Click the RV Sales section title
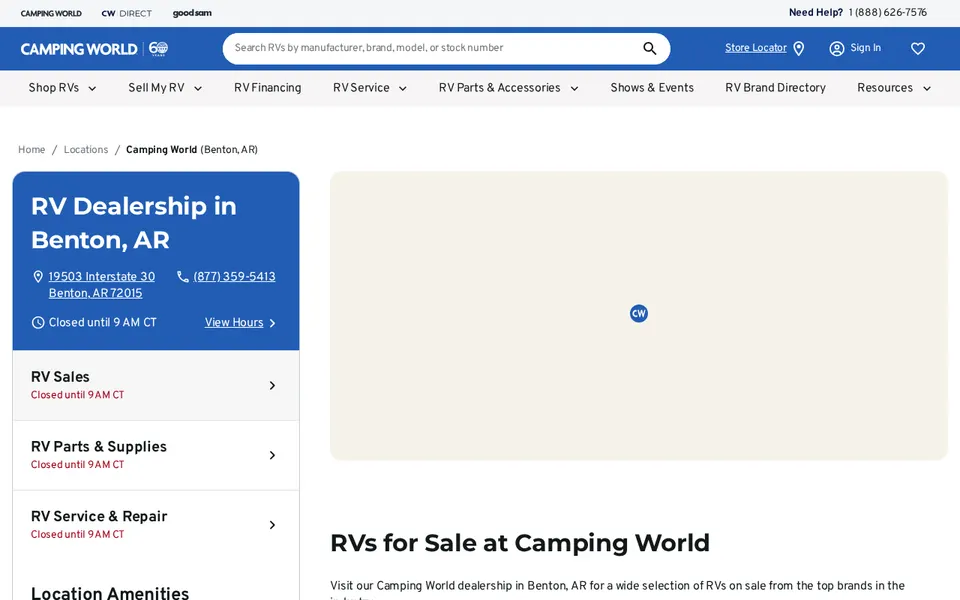960x600 pixels. pyautogui.click(x=60, y=377)
